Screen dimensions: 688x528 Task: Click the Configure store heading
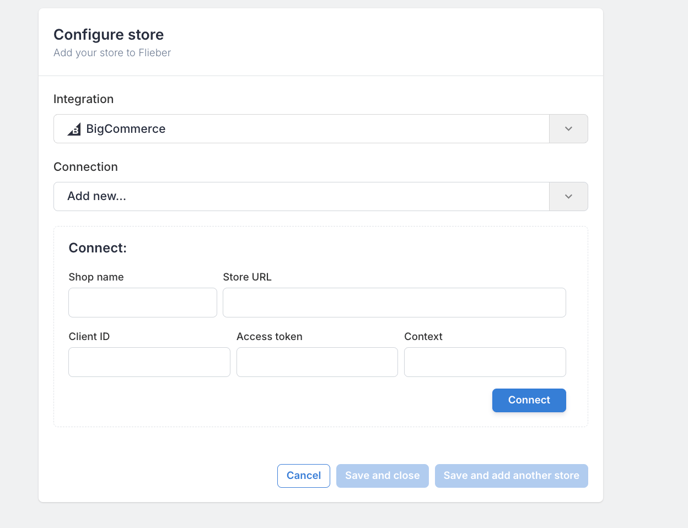point(108,34)
